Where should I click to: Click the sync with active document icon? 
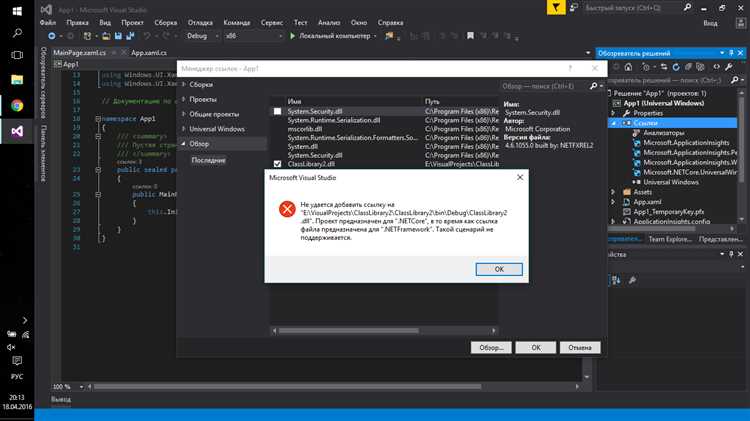[663, 67]
